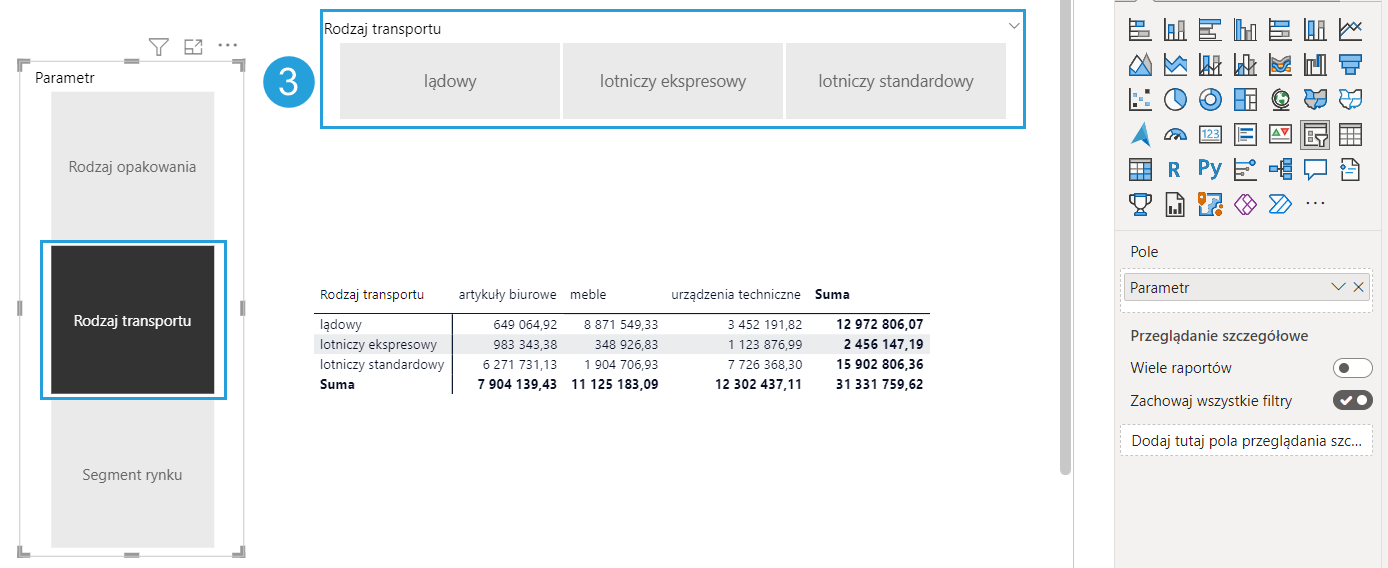Select the pie chart visual icon
This screenshot has height=568, width=1388.
pos(1175,99)
